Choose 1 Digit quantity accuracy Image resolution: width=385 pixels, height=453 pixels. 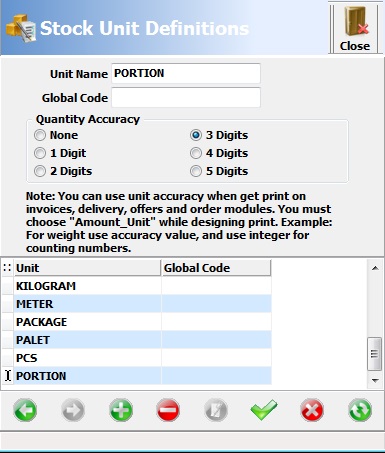click(40, 153)
